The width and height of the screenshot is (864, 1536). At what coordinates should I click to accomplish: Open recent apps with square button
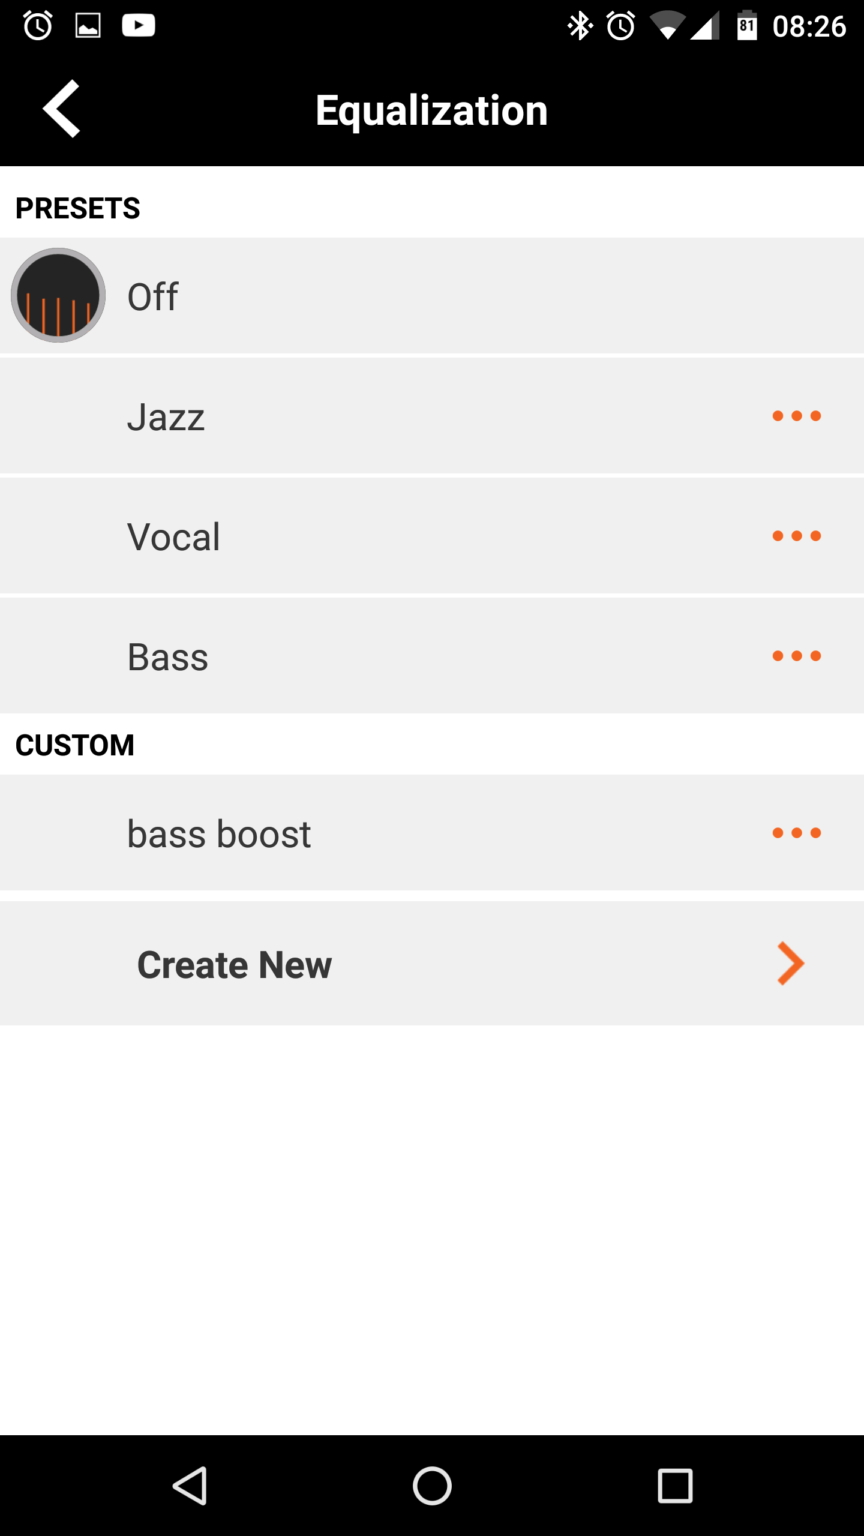point(675,1486)
